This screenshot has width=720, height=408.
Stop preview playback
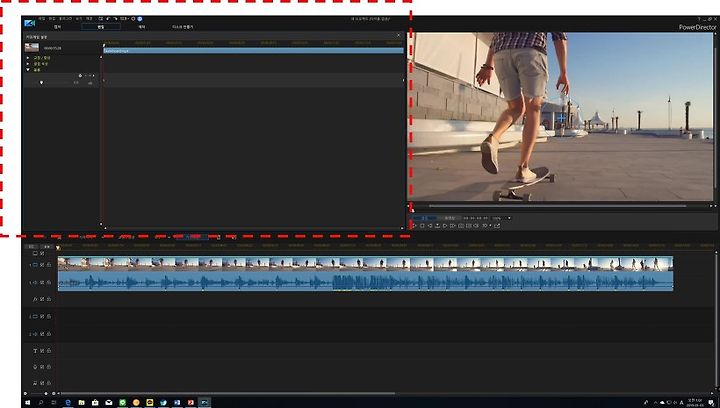pos(422,226)
